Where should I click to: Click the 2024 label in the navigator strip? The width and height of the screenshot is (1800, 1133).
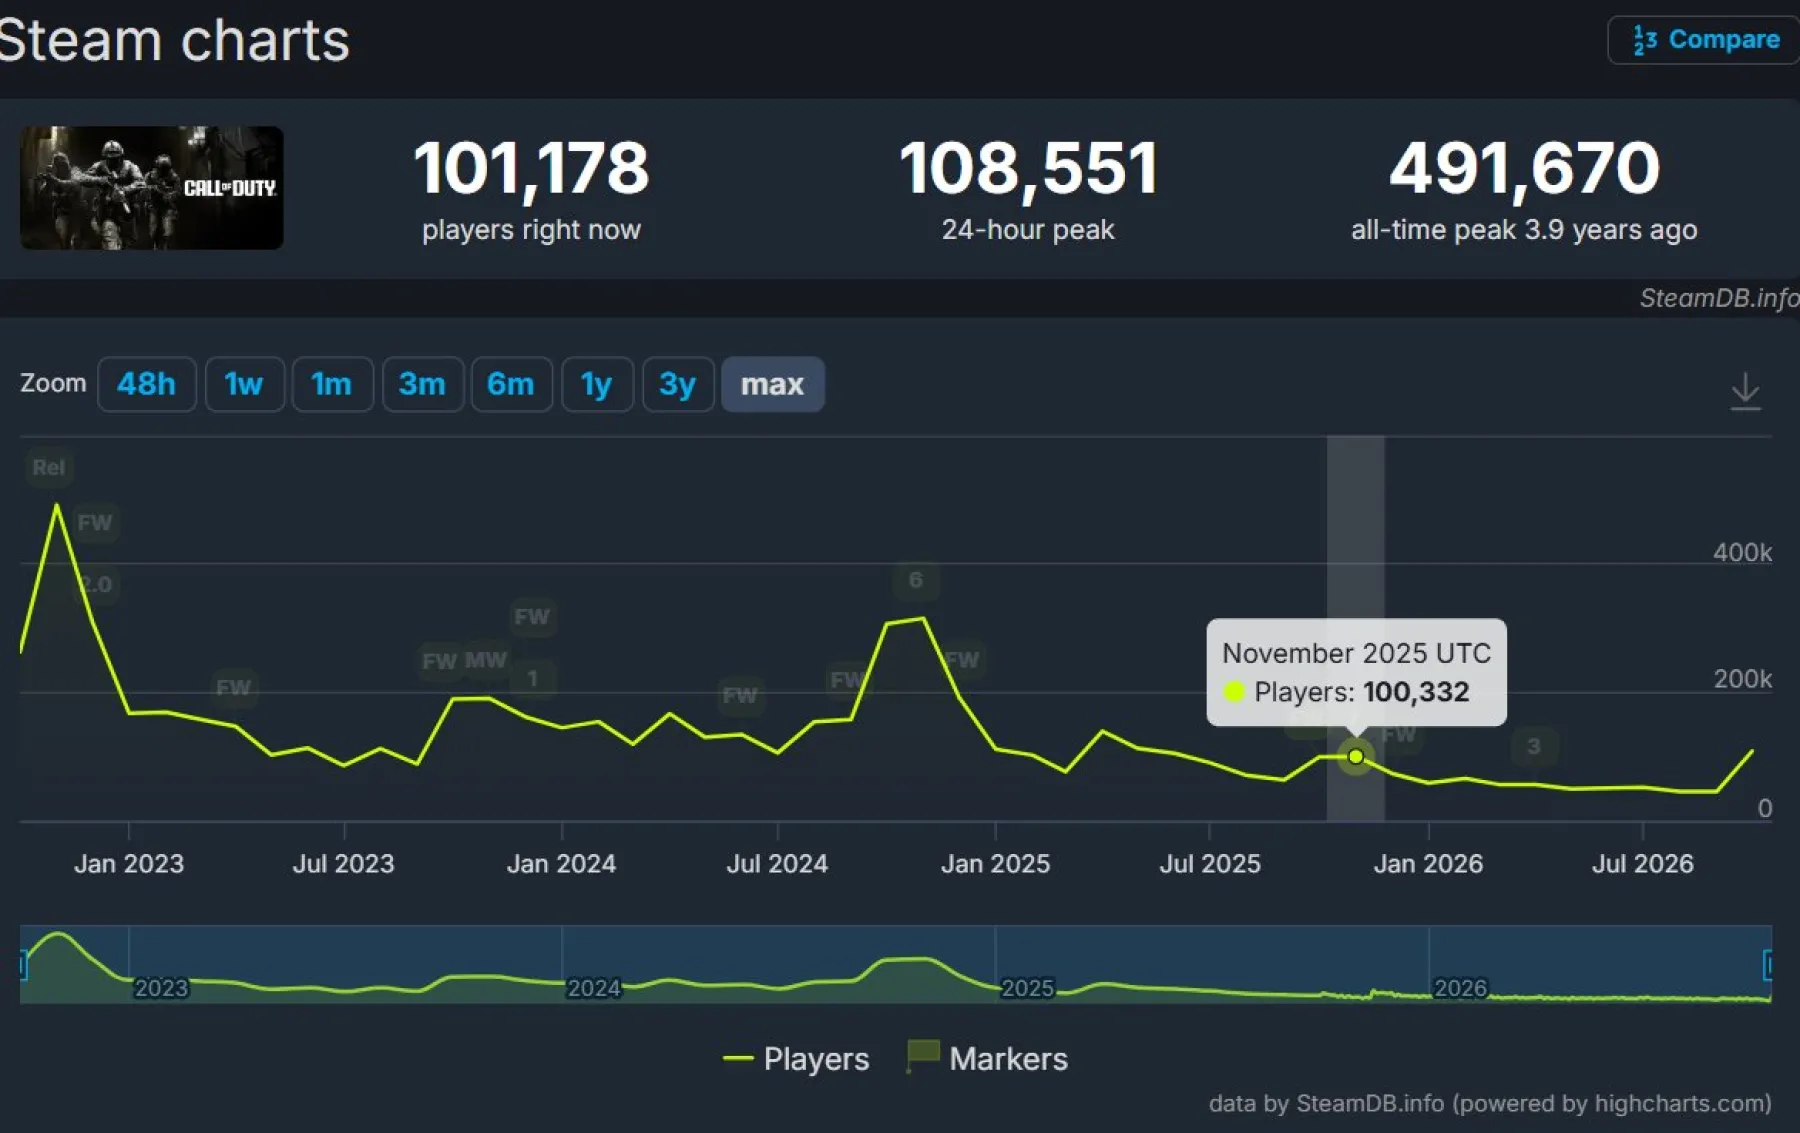tap(594, 988)
